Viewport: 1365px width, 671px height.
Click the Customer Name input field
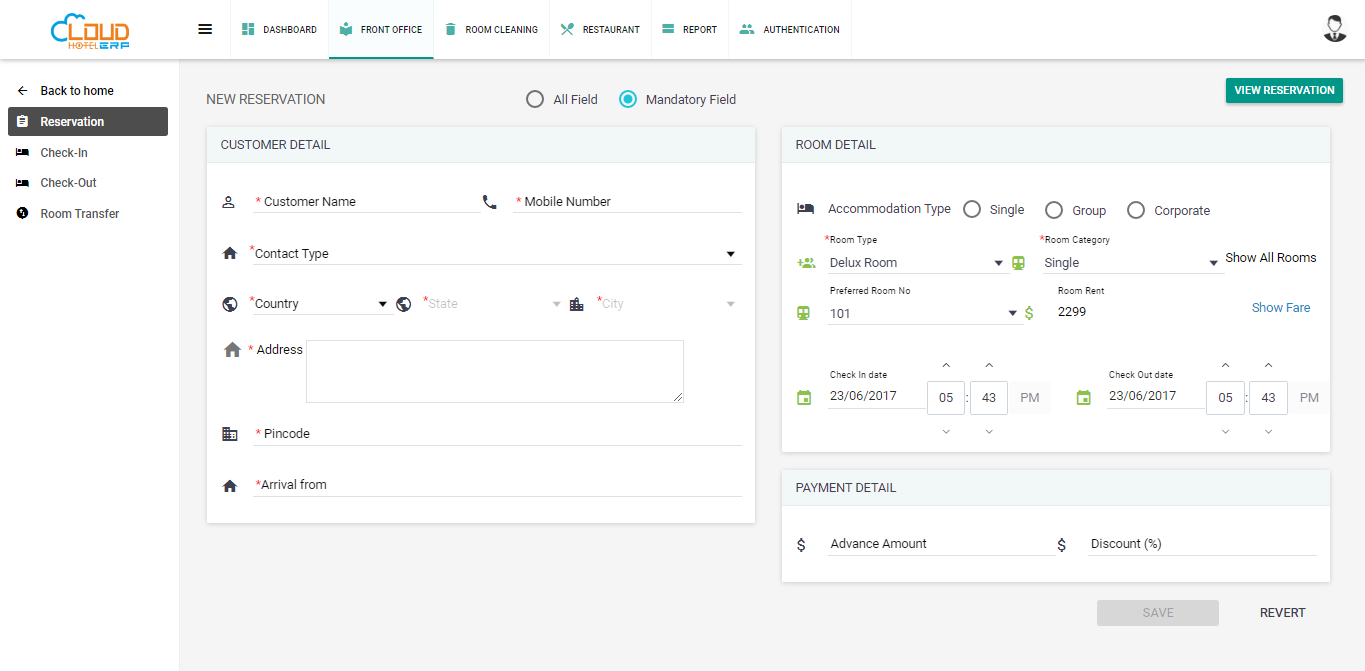(367, 202)
